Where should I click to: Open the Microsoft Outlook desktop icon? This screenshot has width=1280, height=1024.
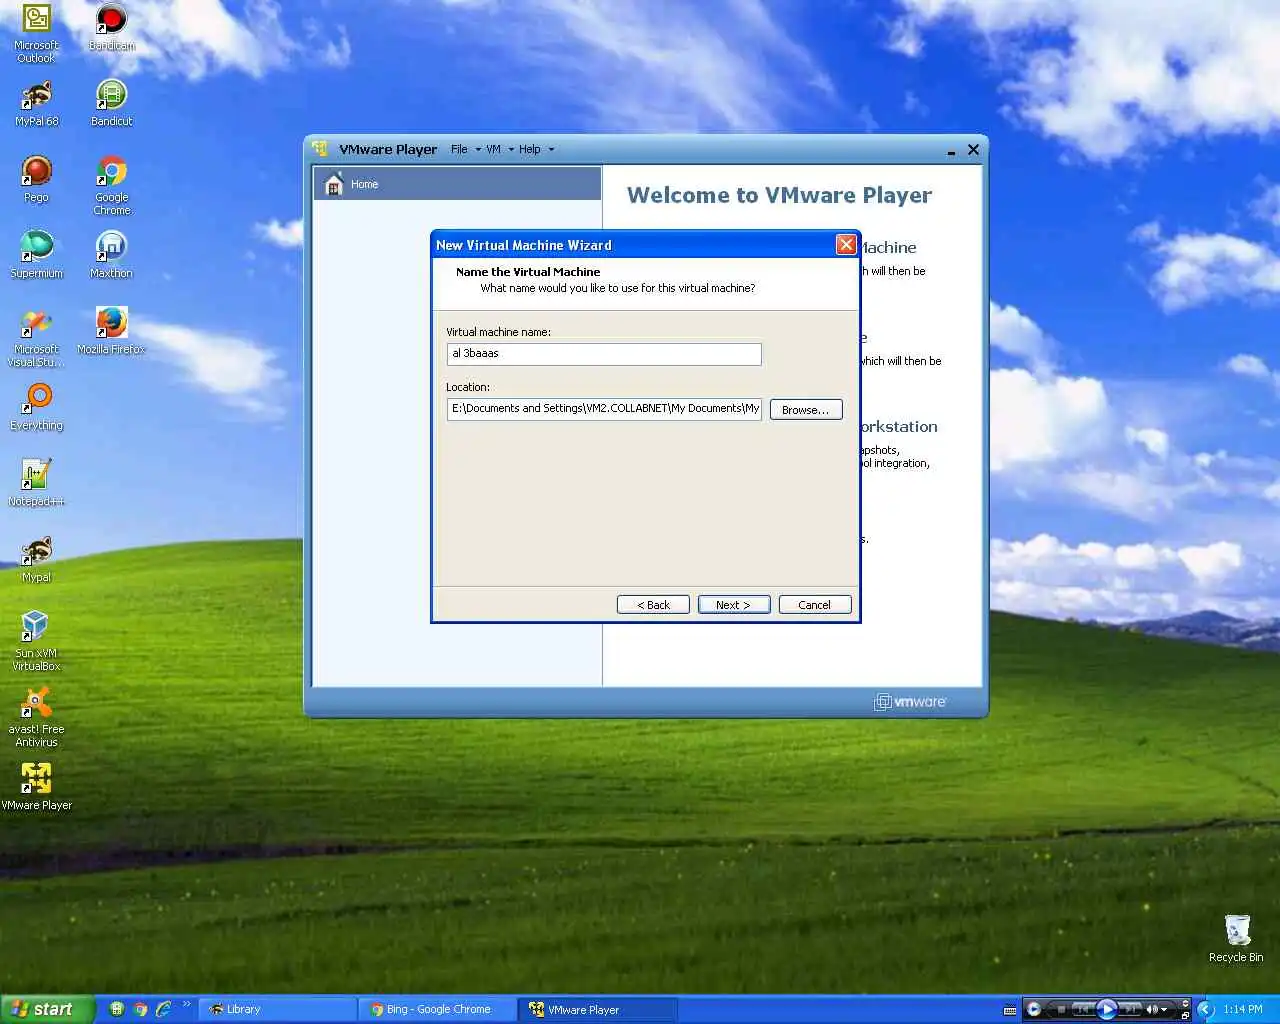(x=36, y=34)
